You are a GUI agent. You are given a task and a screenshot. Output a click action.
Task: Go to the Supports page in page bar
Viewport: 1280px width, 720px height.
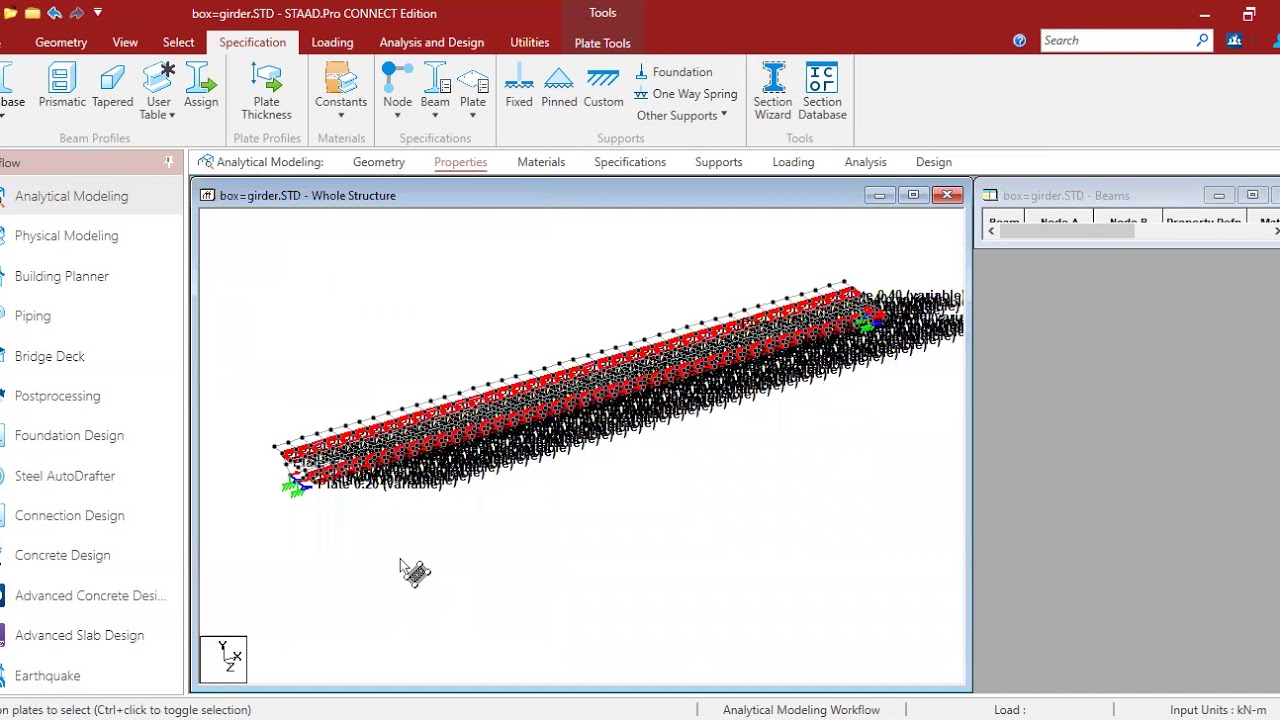click(718, 162)
